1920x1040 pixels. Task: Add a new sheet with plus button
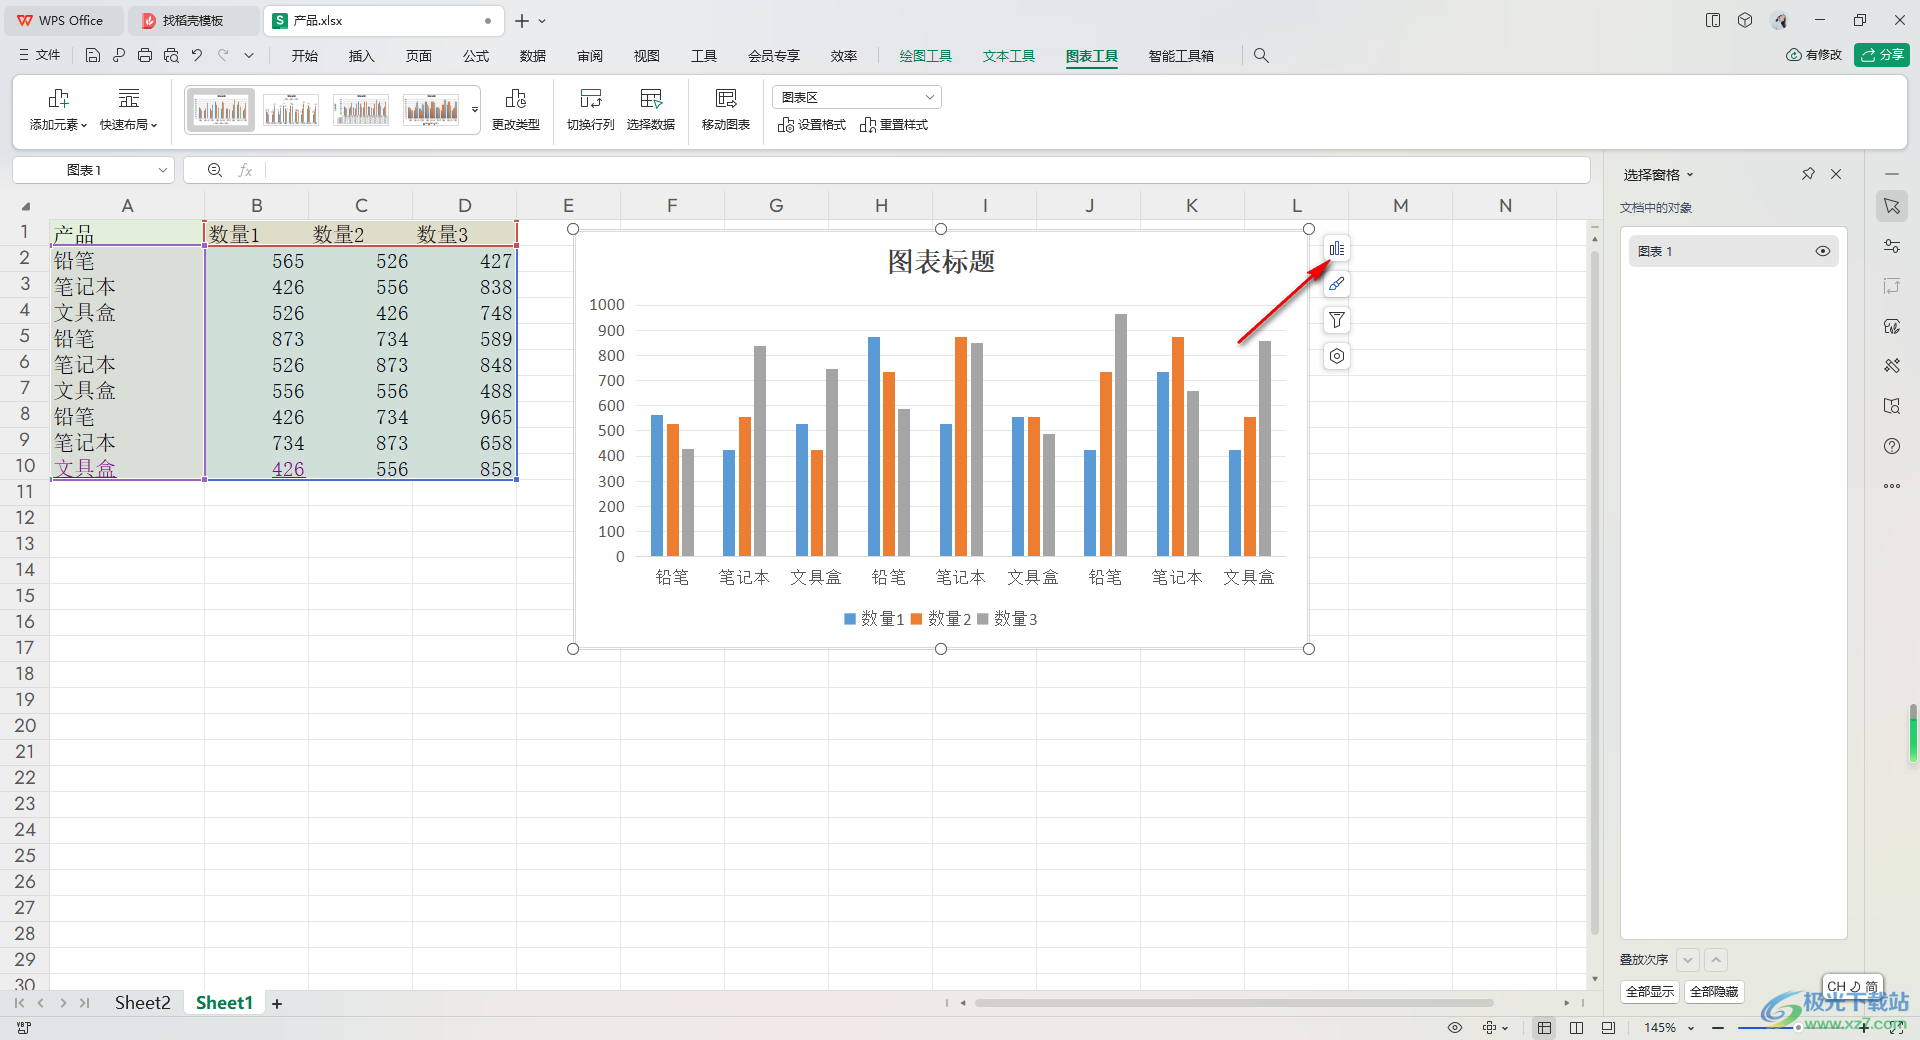[277, 1004]
